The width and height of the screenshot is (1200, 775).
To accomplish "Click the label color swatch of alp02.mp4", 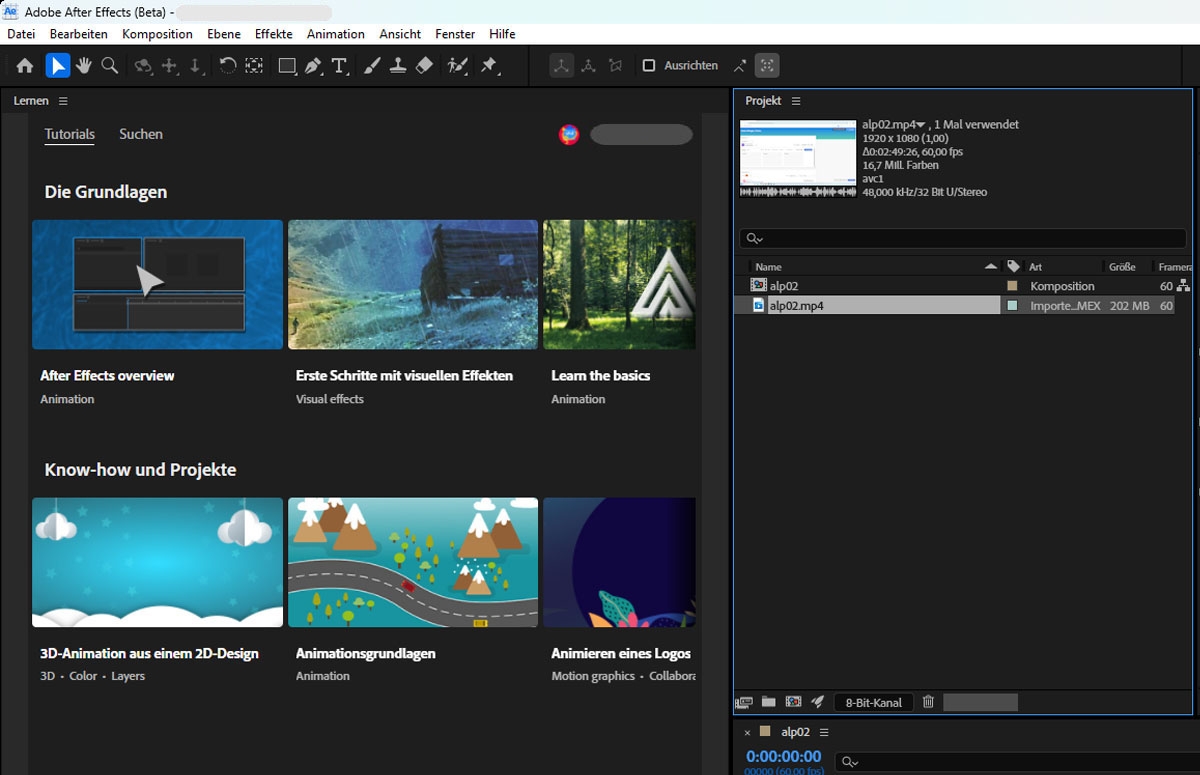I will point(1012,306).
